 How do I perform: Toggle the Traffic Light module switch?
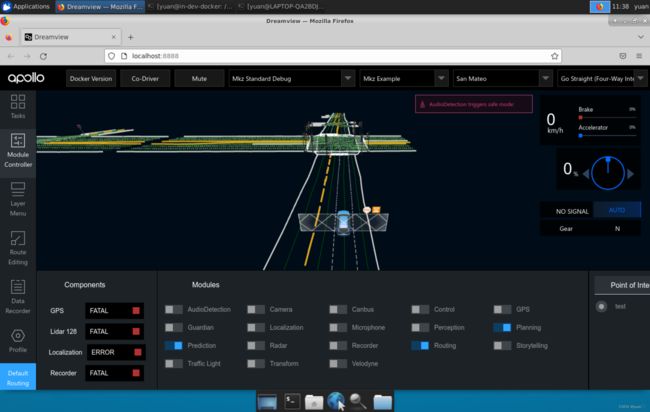[x=174, y=364]
